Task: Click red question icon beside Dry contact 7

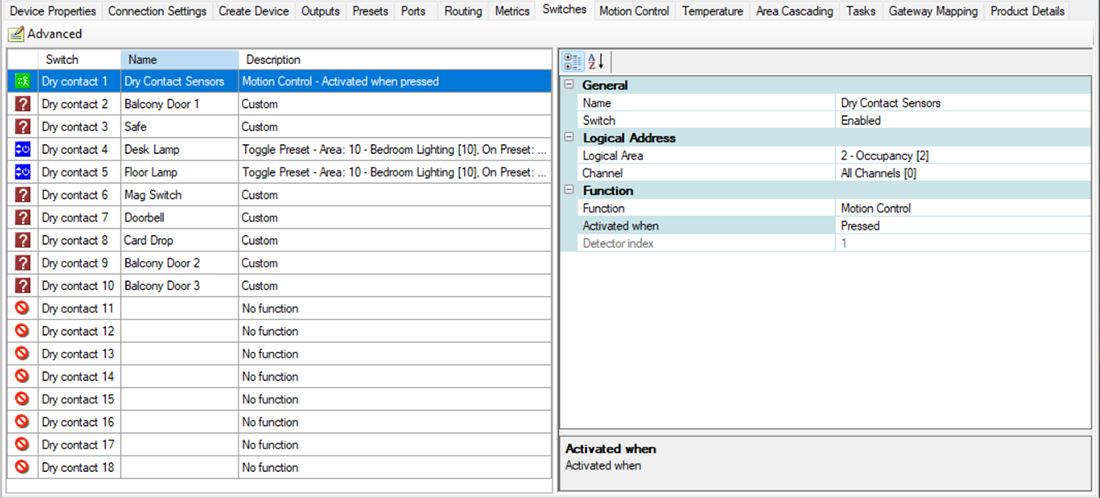Action: pyautogui.click(x=22, y=218)
